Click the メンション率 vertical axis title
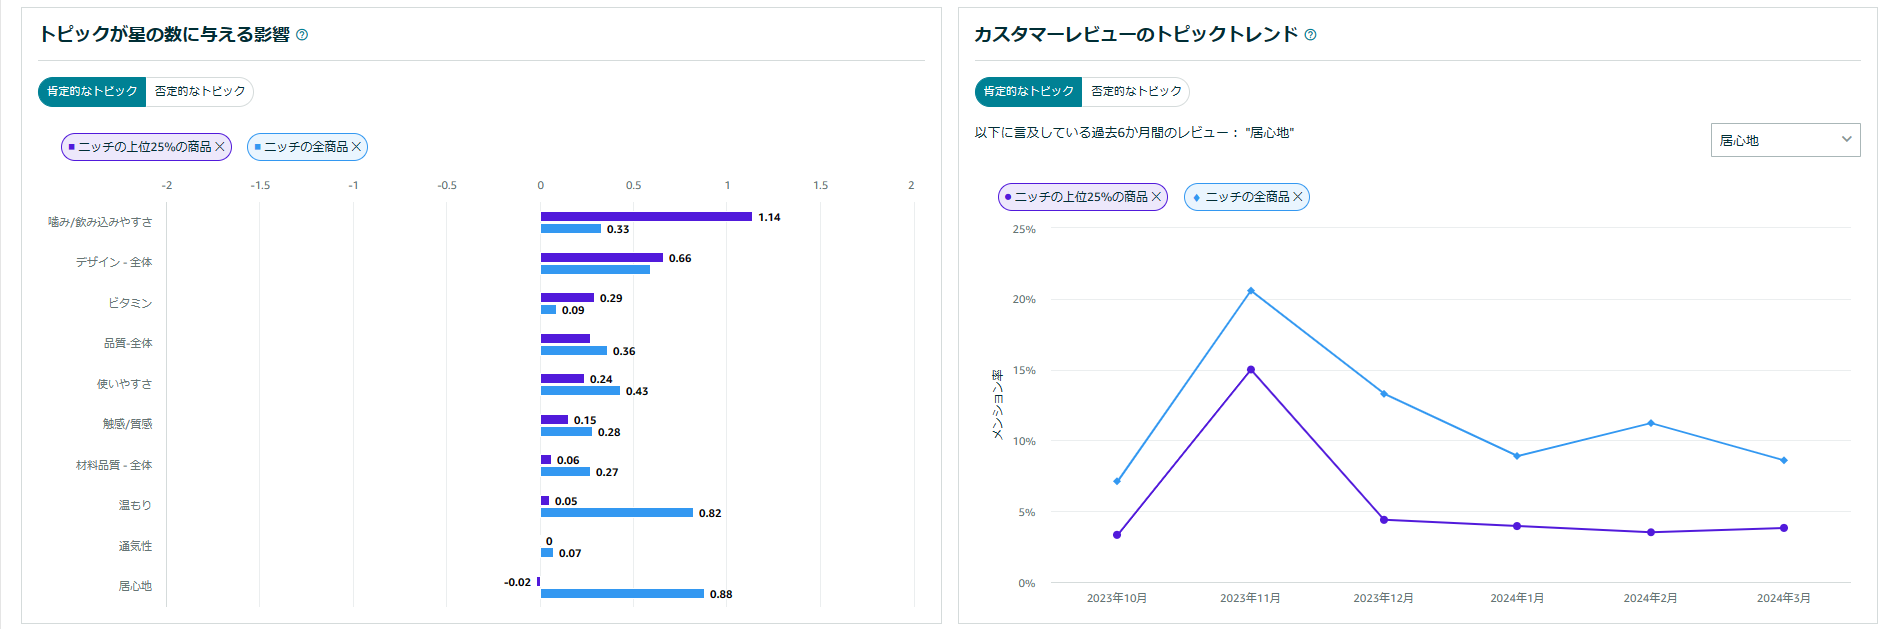This screenshot has height=629, width=1895. (x=997, y=405)
